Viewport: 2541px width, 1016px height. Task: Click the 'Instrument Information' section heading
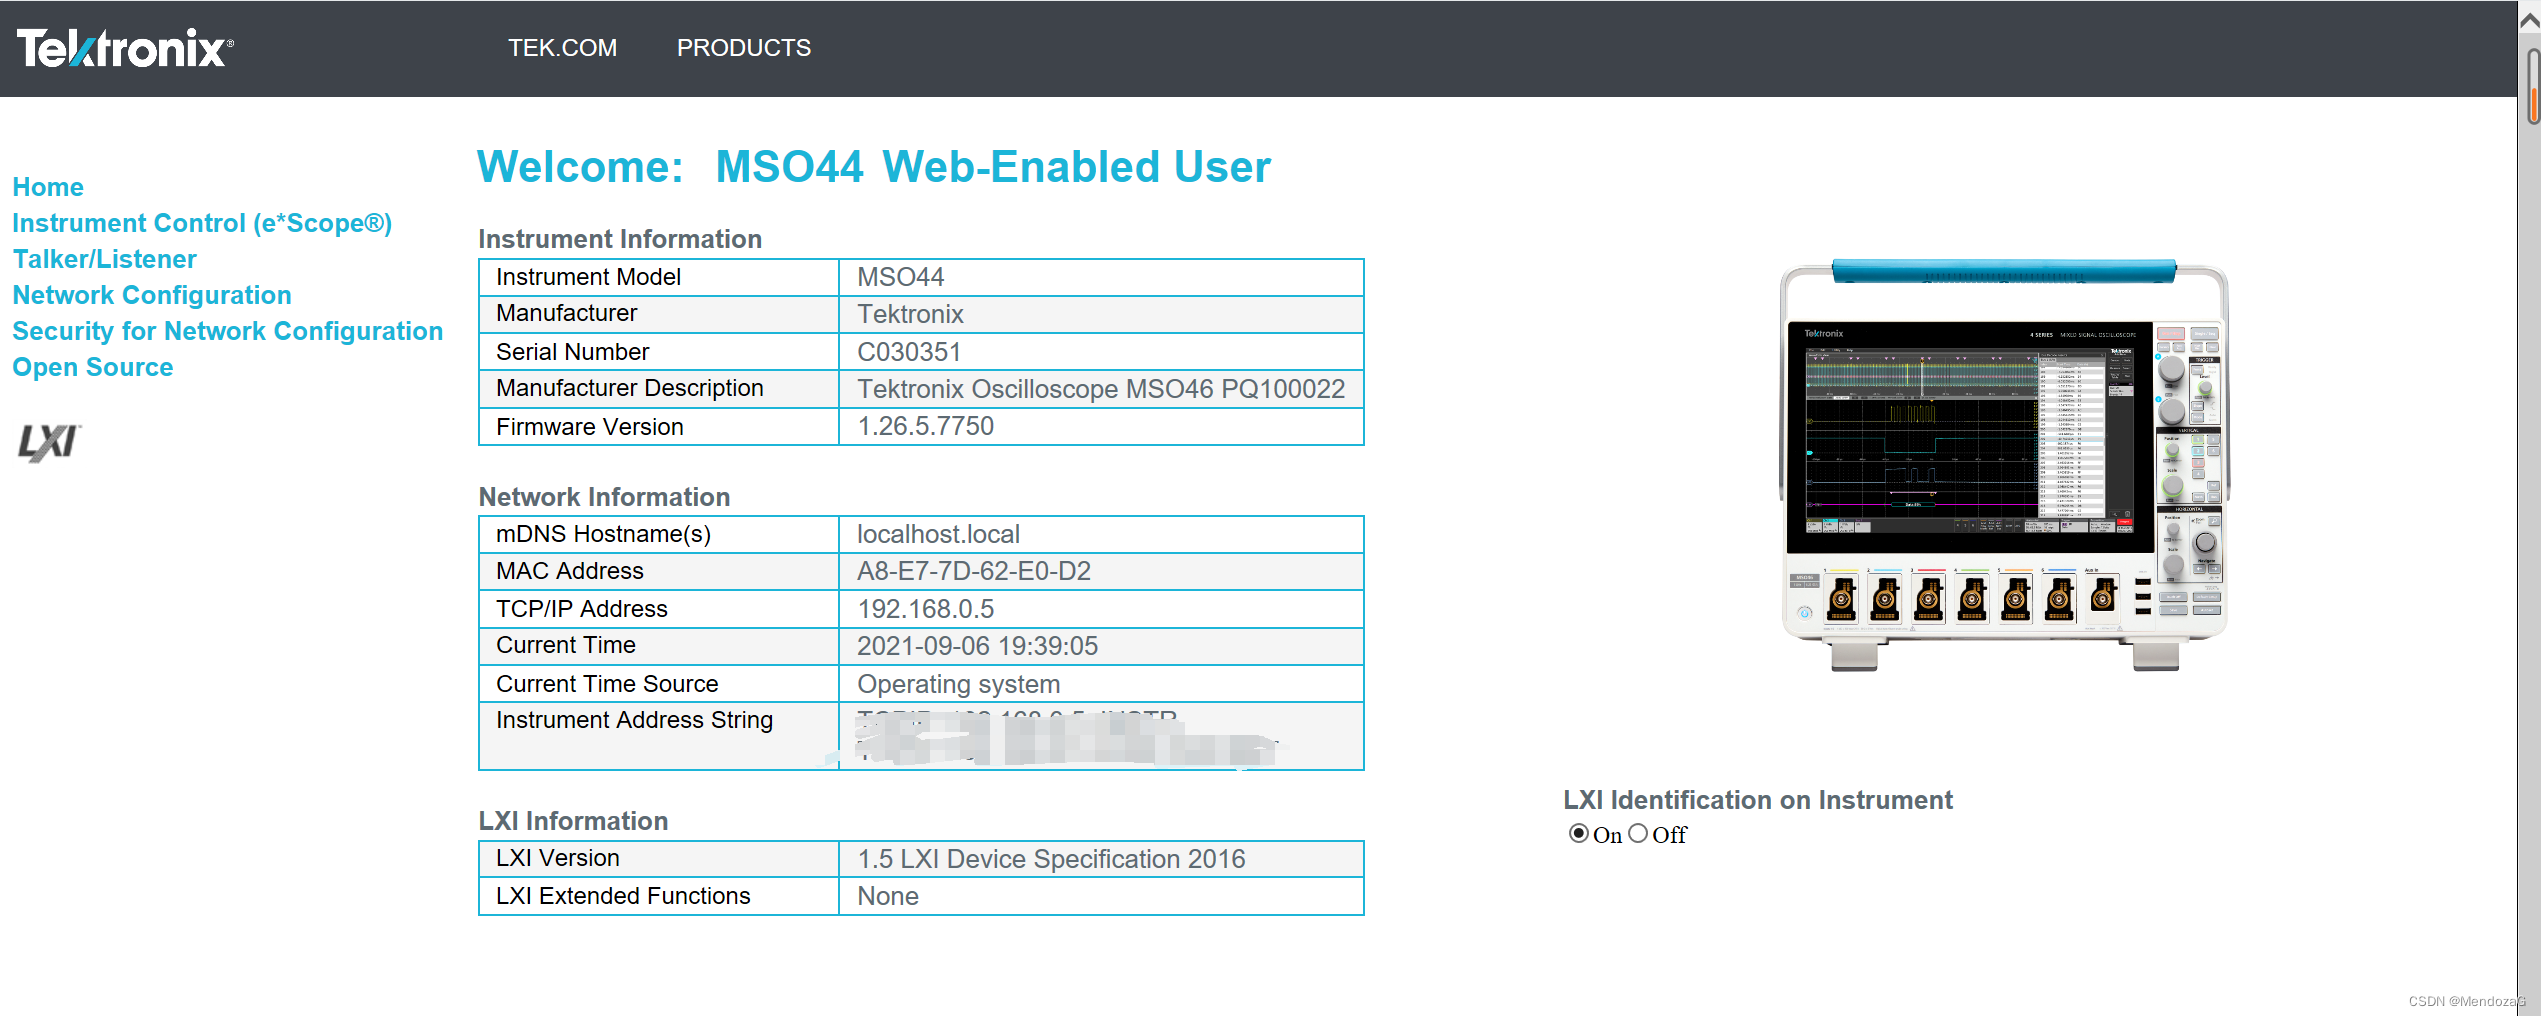(x=620, y=239)
